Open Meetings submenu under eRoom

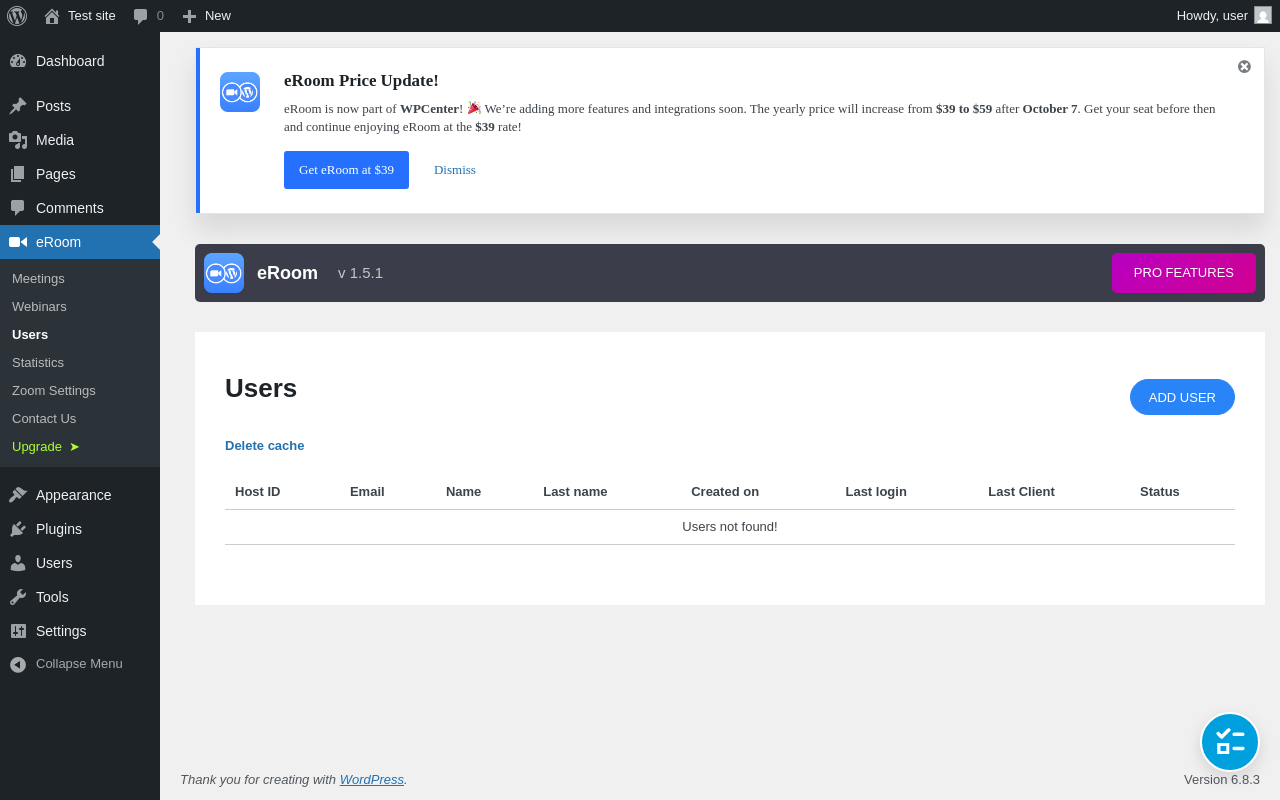pos(38,279)
